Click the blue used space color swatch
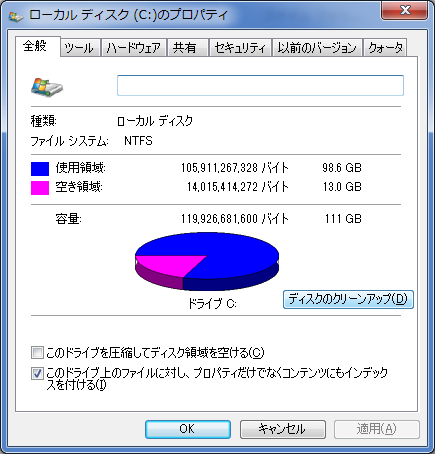This screenshot has width=438, height=457. 40,169
